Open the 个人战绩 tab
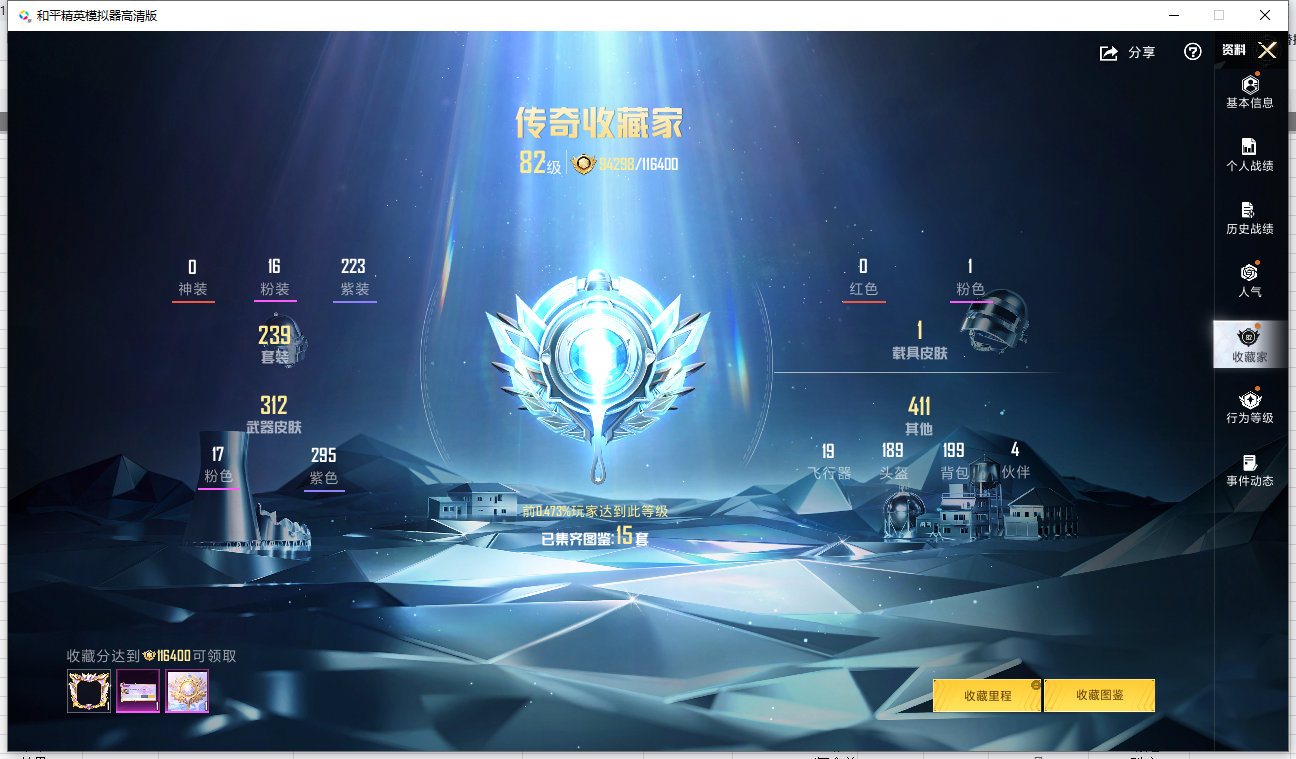Image resolution: width=1296 pixels, height=759 pixels. click(x=1250, y=154)
